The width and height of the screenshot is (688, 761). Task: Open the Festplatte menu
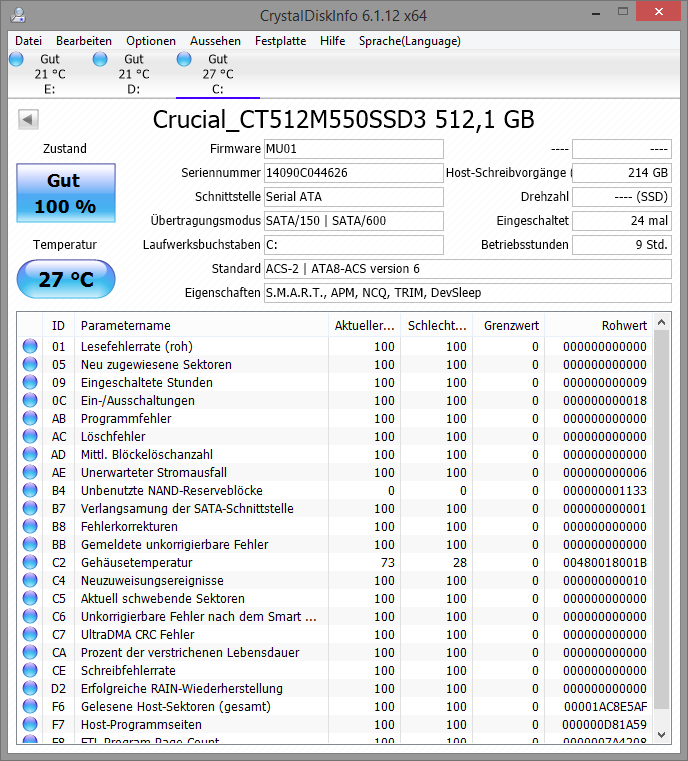click(x=280, y=41)
